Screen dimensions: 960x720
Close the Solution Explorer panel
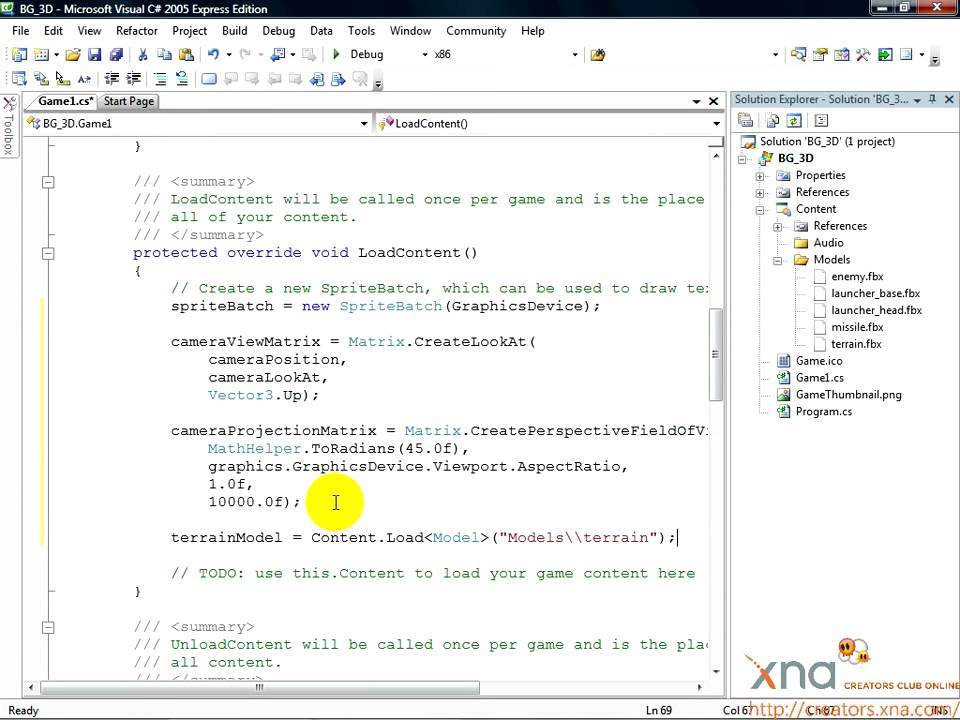[x=949, y=99]
